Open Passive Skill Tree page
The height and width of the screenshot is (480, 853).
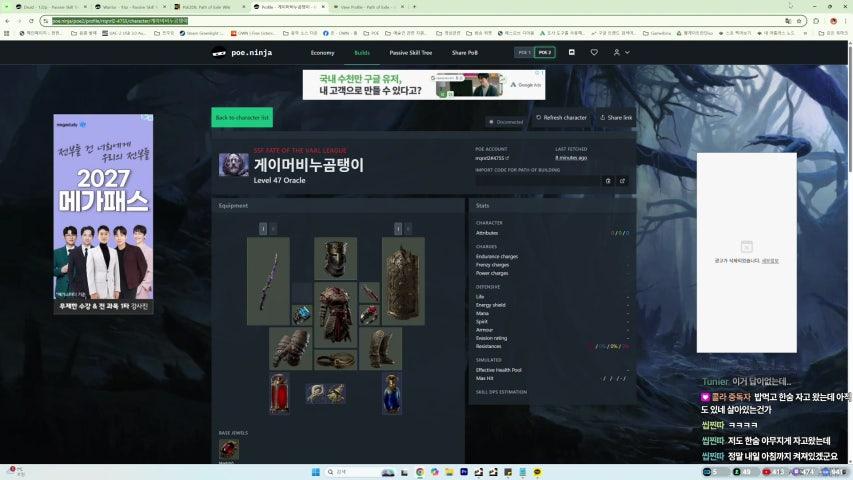tap(411, 53)
